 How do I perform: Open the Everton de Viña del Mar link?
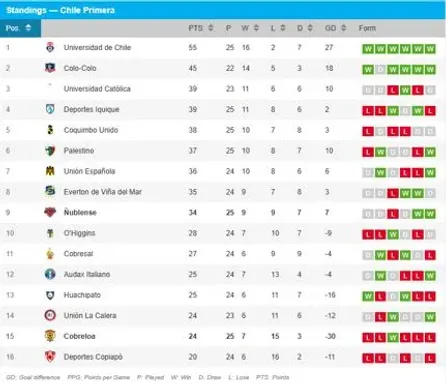point(103,192)
